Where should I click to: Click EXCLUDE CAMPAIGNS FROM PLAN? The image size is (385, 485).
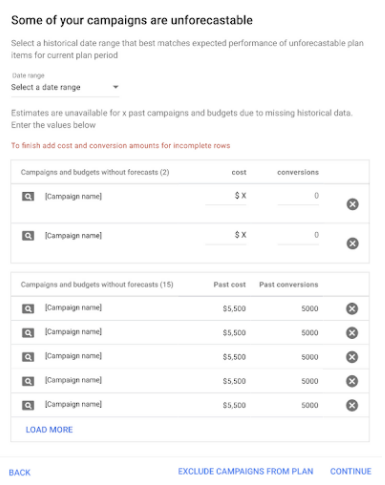(x=245, y=471)
